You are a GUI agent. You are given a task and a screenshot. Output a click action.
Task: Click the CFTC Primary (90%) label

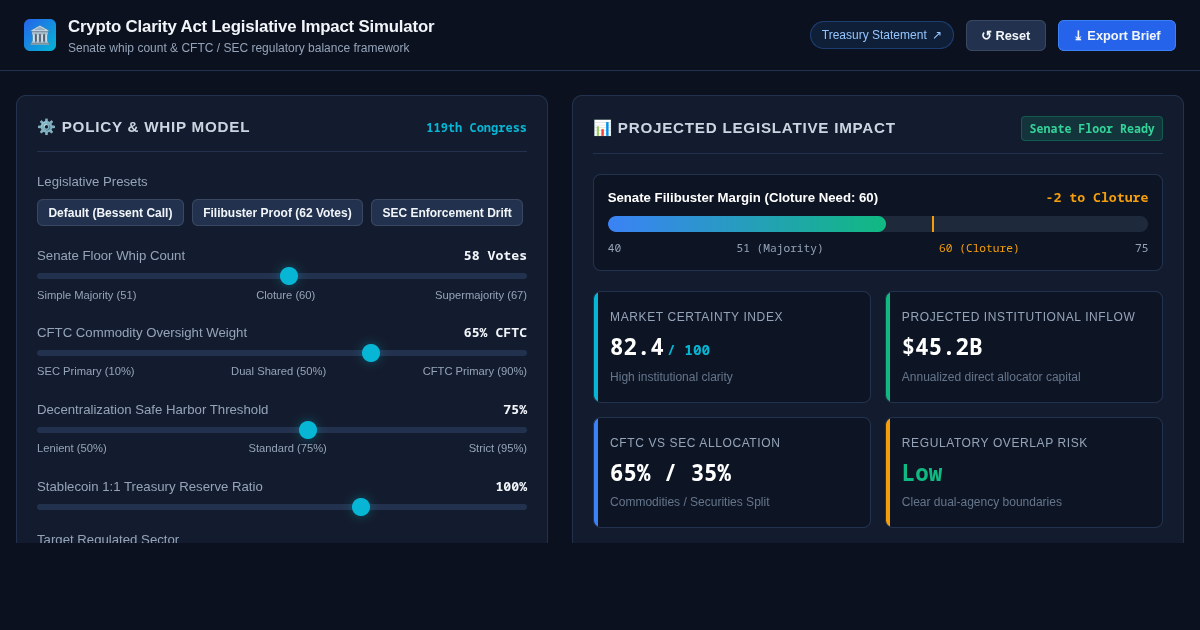click(475, 371)
